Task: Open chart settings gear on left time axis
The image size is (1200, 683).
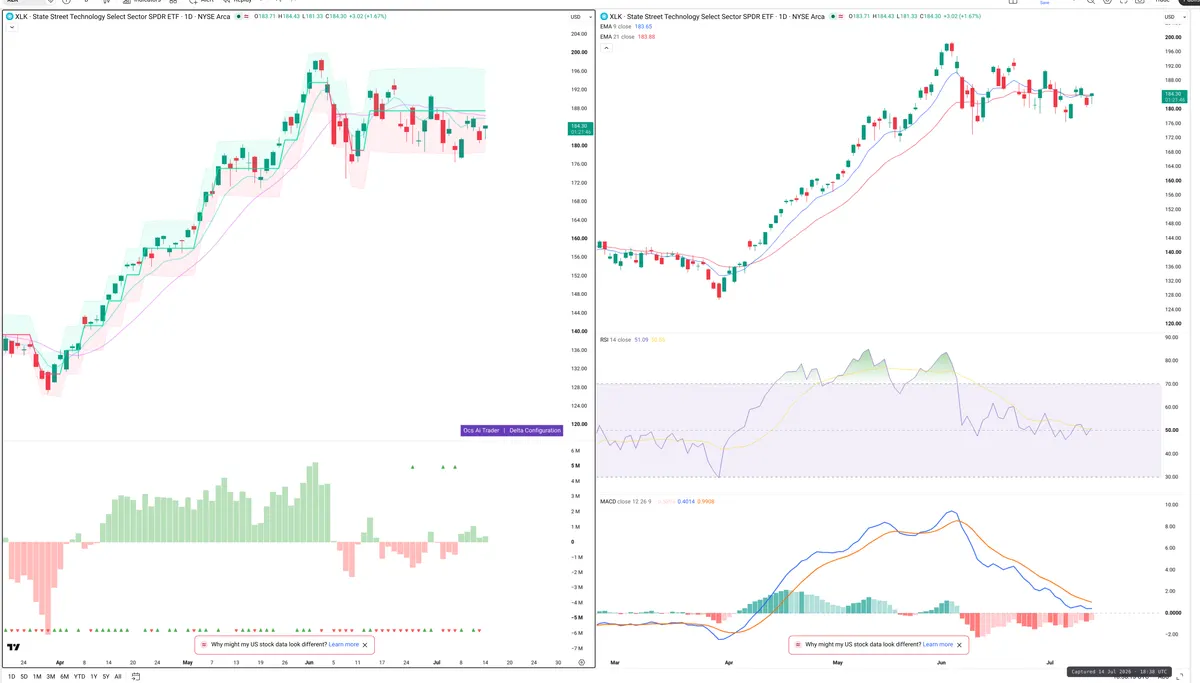Action: (581, 662)
